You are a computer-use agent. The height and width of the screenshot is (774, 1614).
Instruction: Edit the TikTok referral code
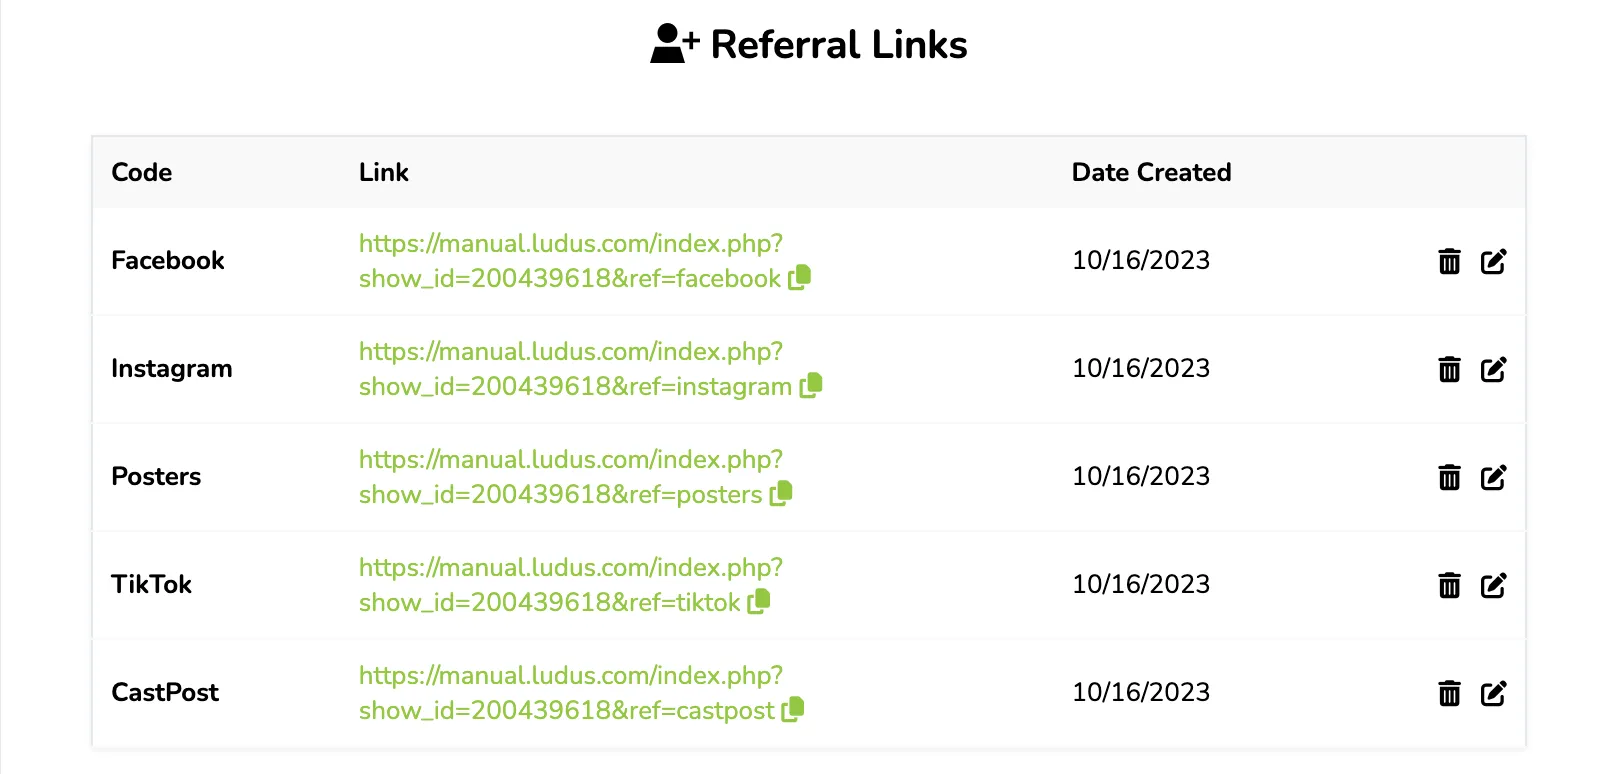(1493, 585)
